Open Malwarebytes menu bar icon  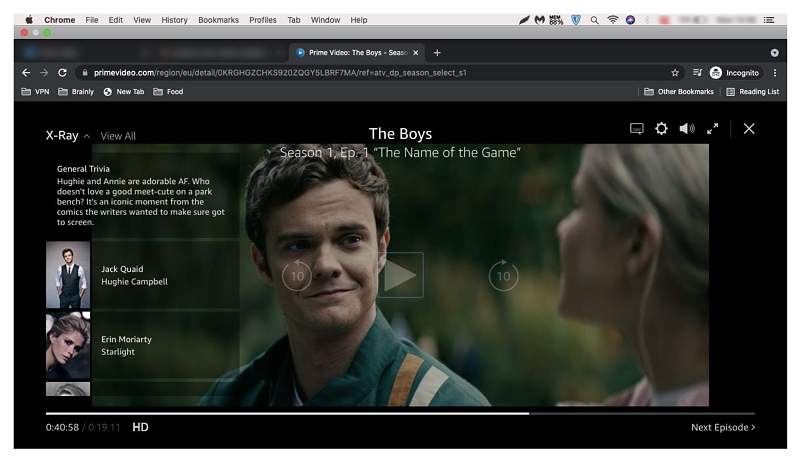coord(540,20)
